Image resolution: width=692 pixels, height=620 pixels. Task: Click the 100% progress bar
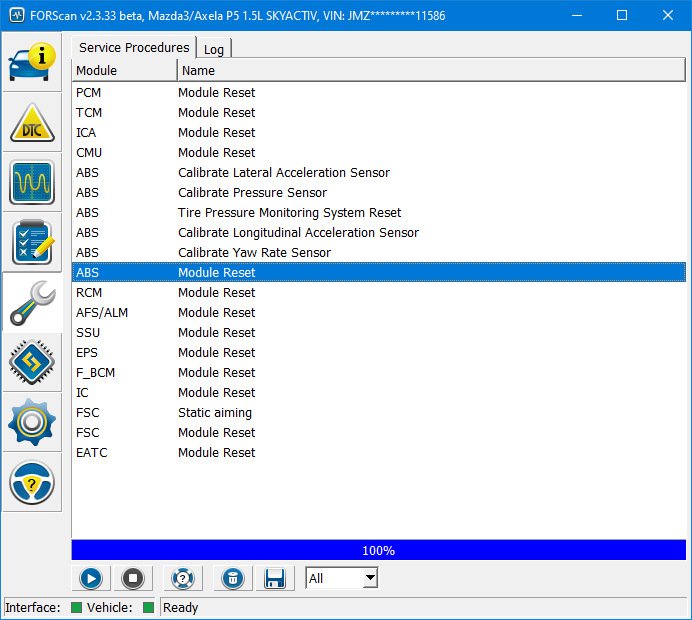point(379,550)
